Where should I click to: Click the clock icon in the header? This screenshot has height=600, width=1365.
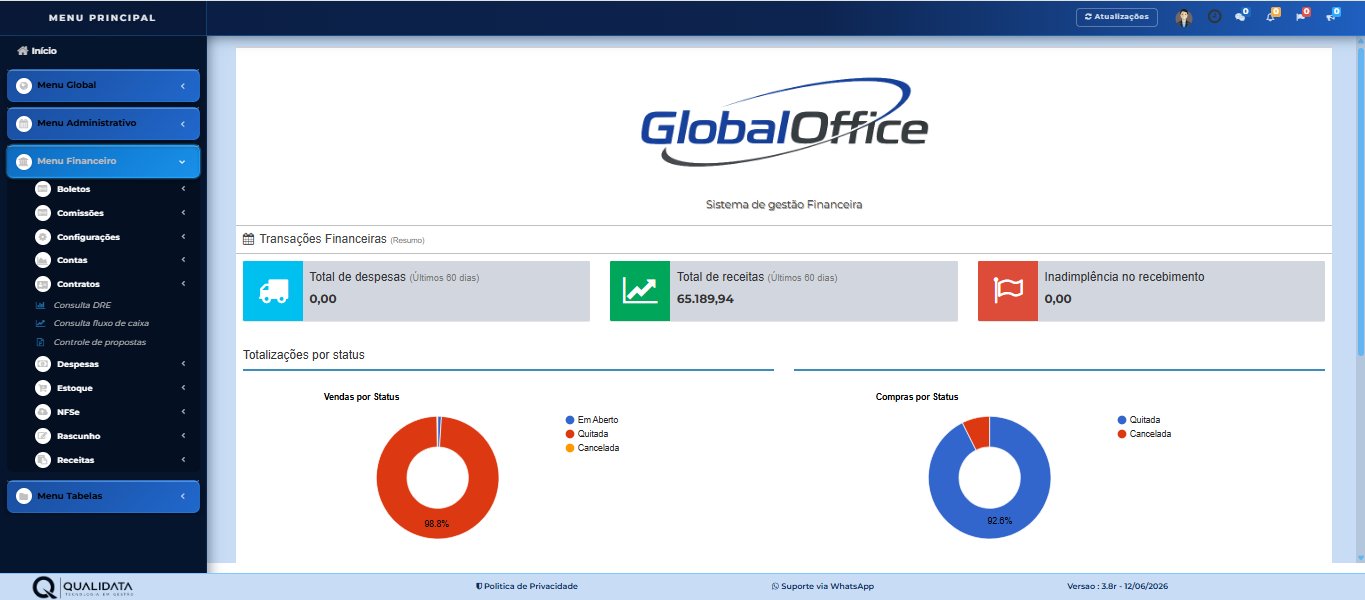(1214, 17)
